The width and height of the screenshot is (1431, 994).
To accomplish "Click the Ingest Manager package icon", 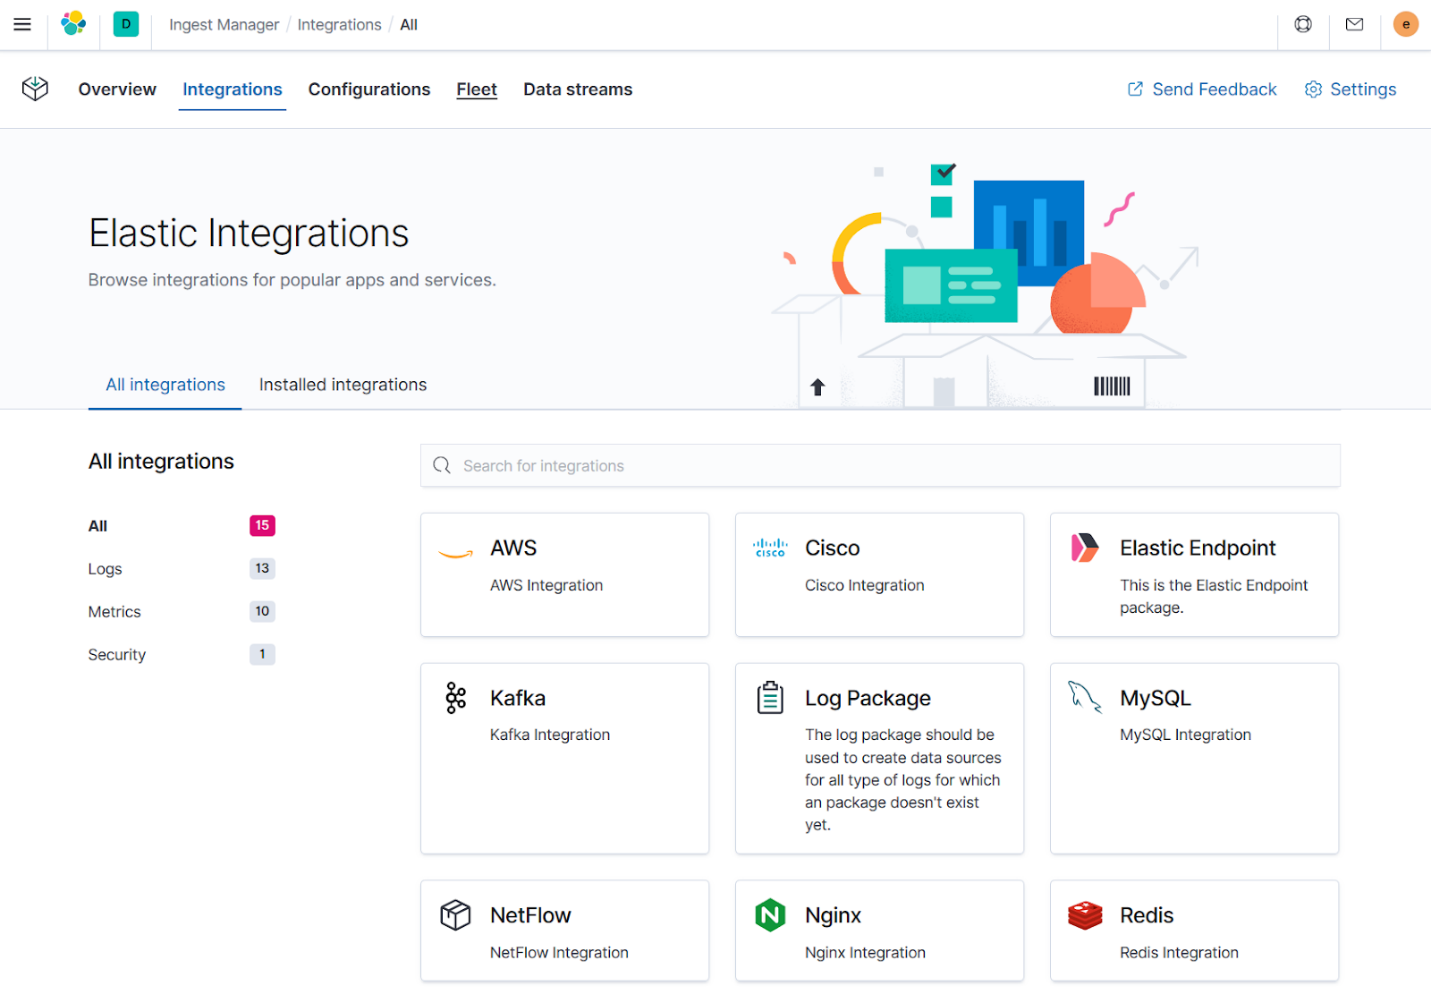I will point(34,89).
